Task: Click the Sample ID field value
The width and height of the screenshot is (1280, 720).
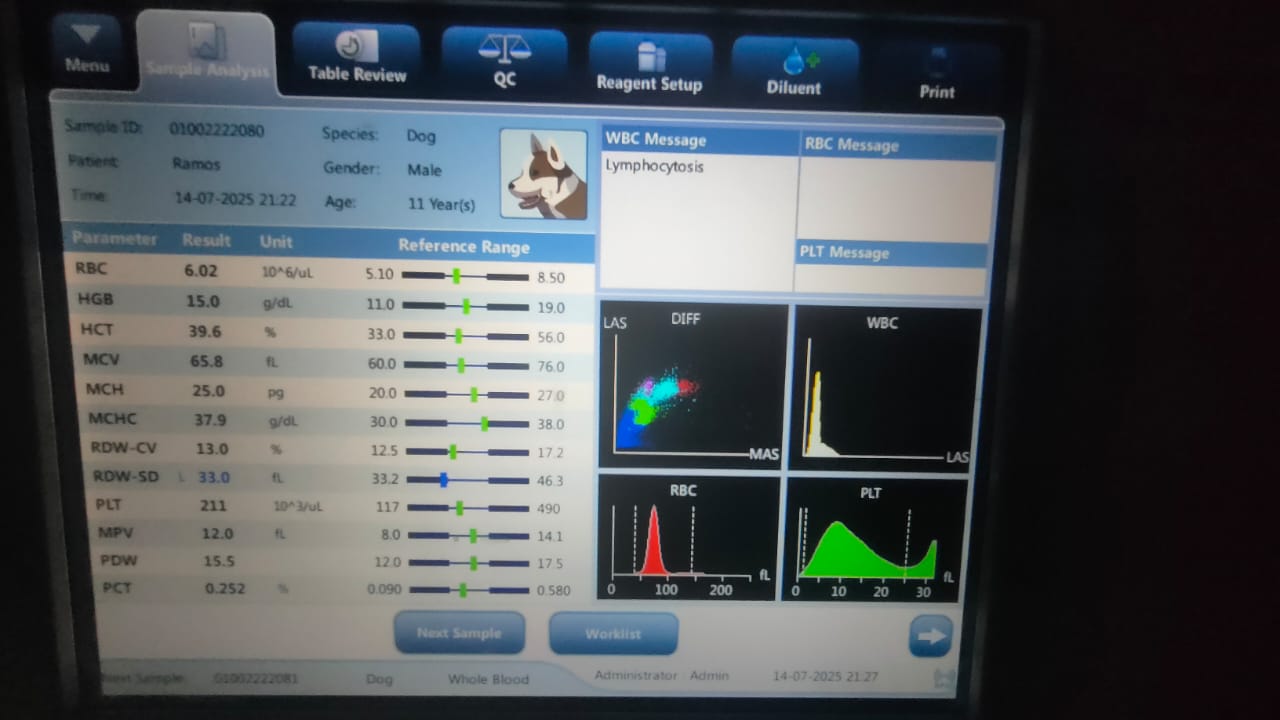Action: 217,129
